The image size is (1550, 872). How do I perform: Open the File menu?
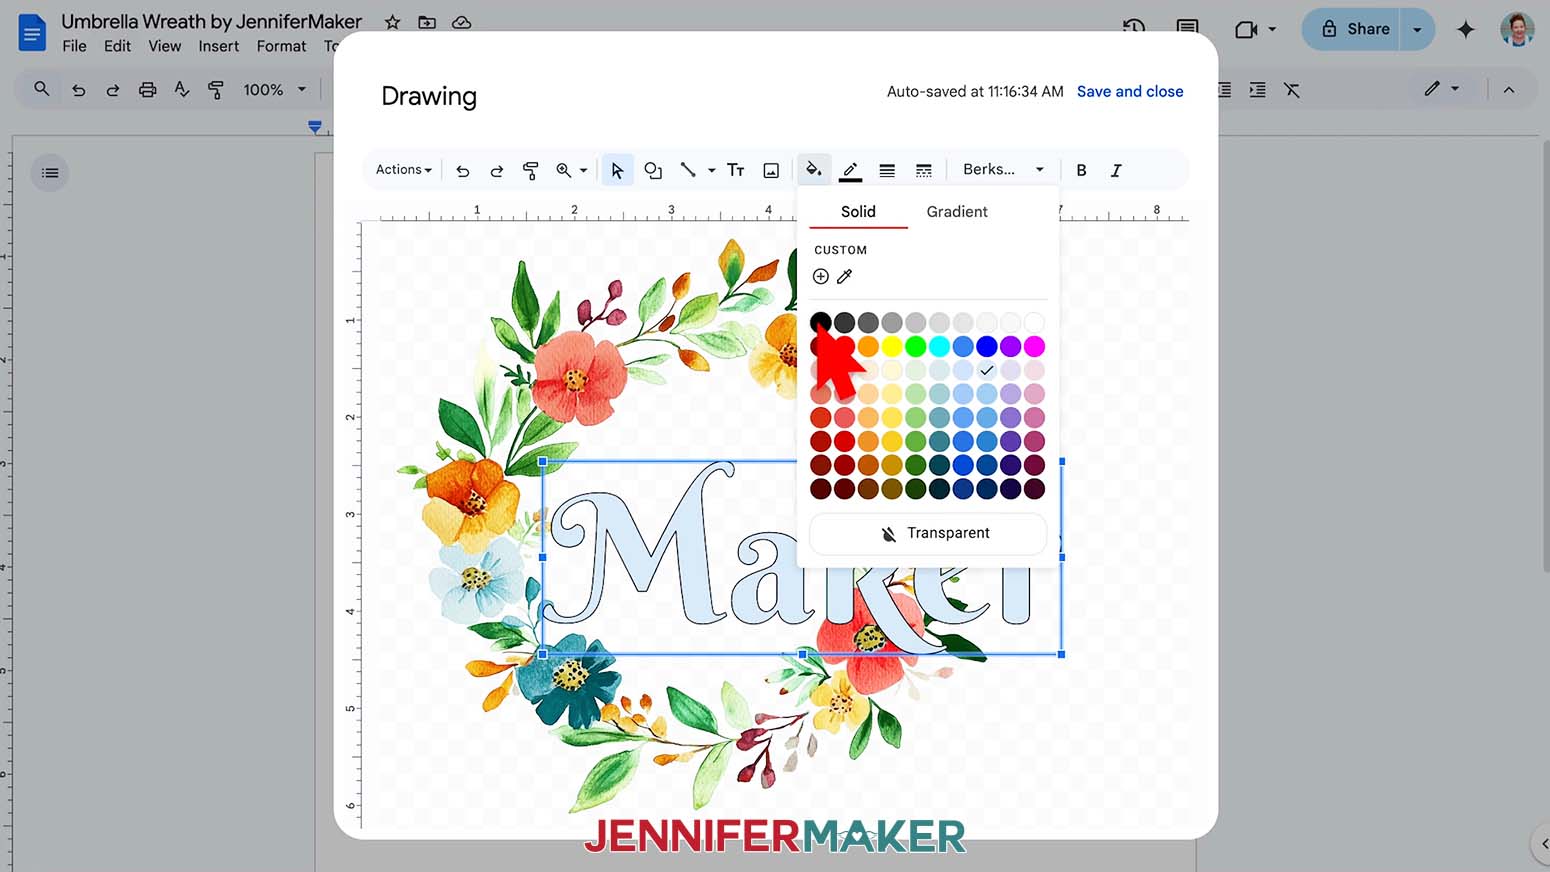(74, 46)
